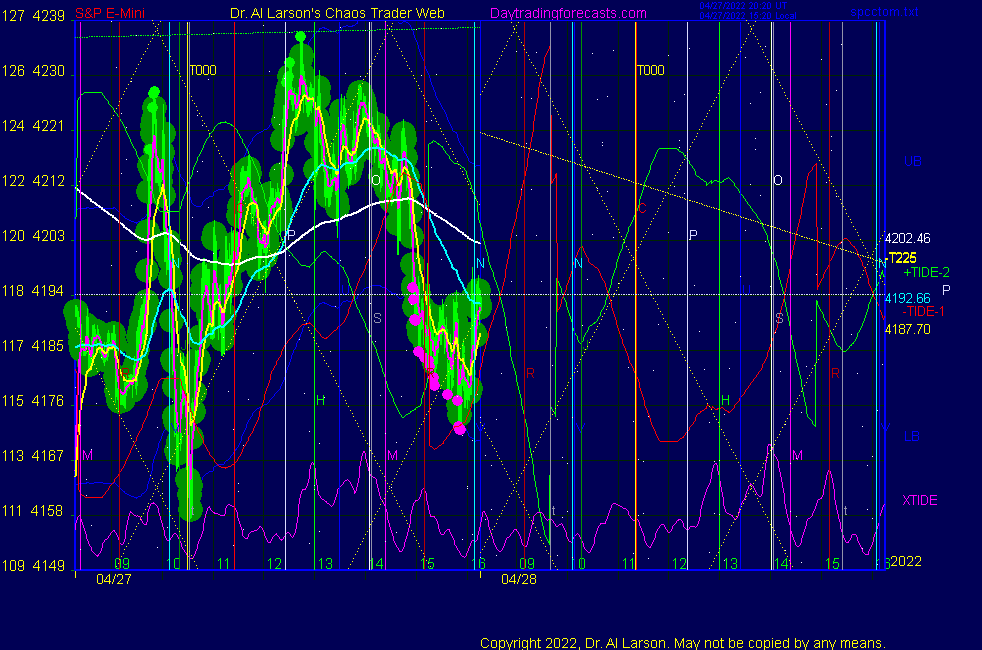Click 'Dr. Al Larson's Chaos Trader Web' heading
982x650 pixels.
pos(337,13)
